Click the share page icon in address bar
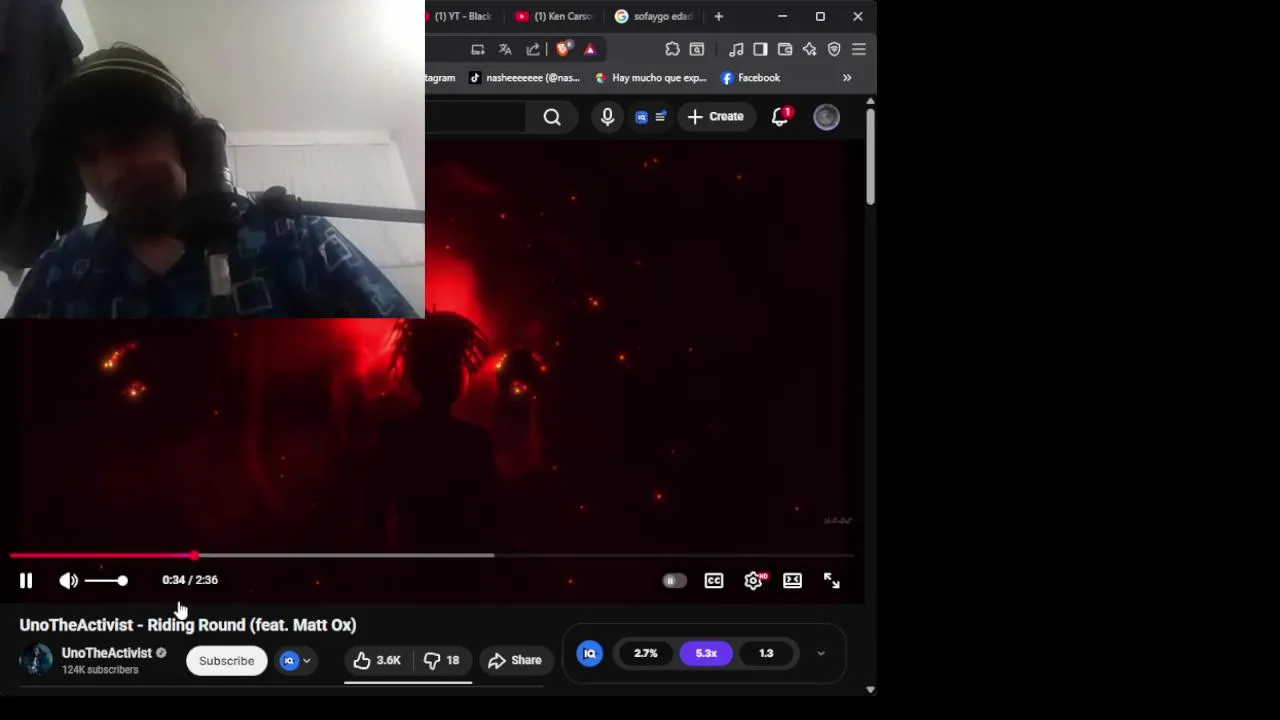The image size is (1280, 720). pyautogui.click(x=533, y=49)
